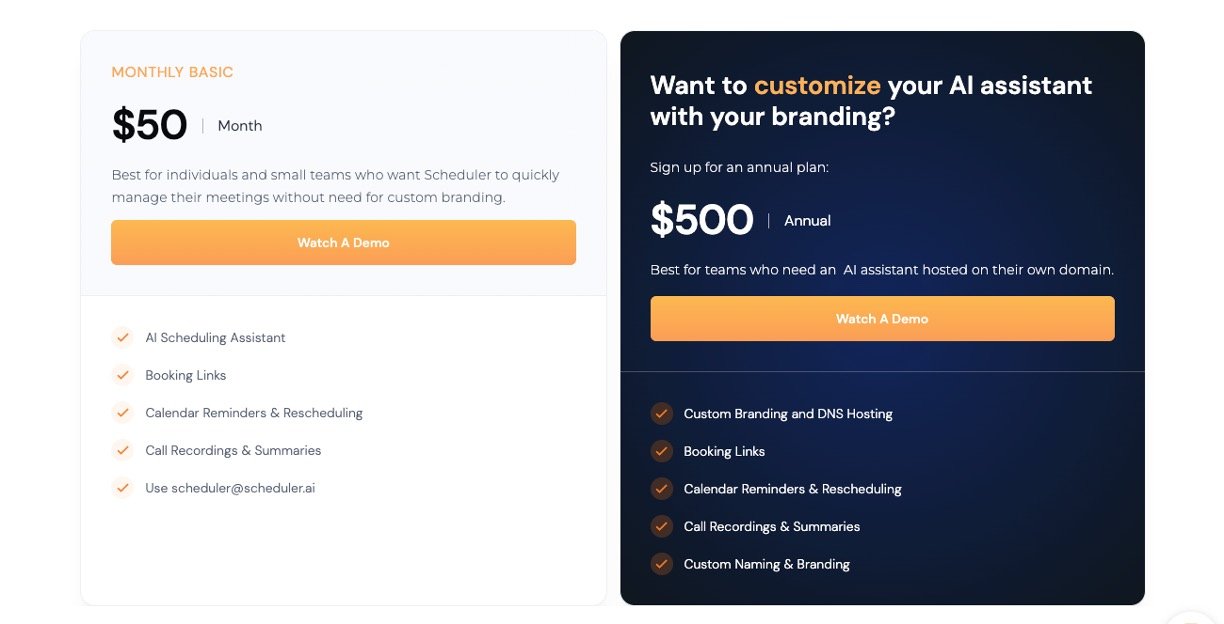Tap checkmark by Calendar Reminders in annual plan card
Image resolution: width=1224 pixels, height=624 pixels.
[661, 489]
